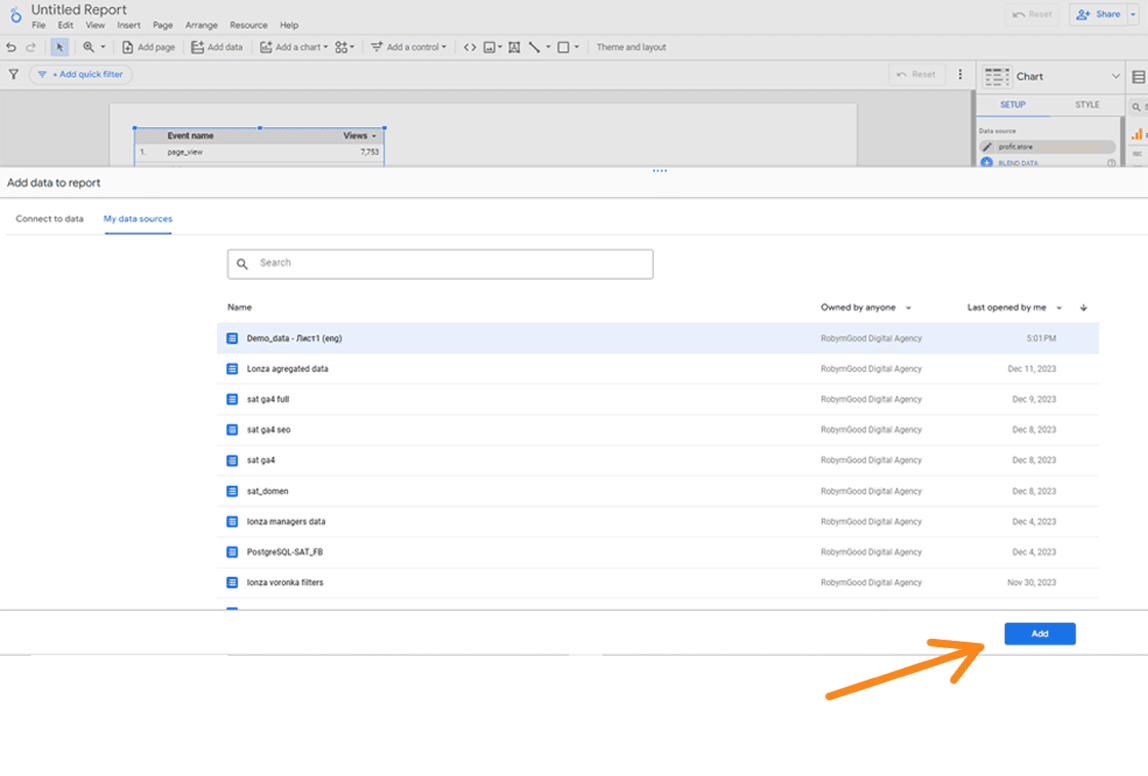Click the top header Reset button
The image size is (1148, 776).
(x=1032, y=15)
